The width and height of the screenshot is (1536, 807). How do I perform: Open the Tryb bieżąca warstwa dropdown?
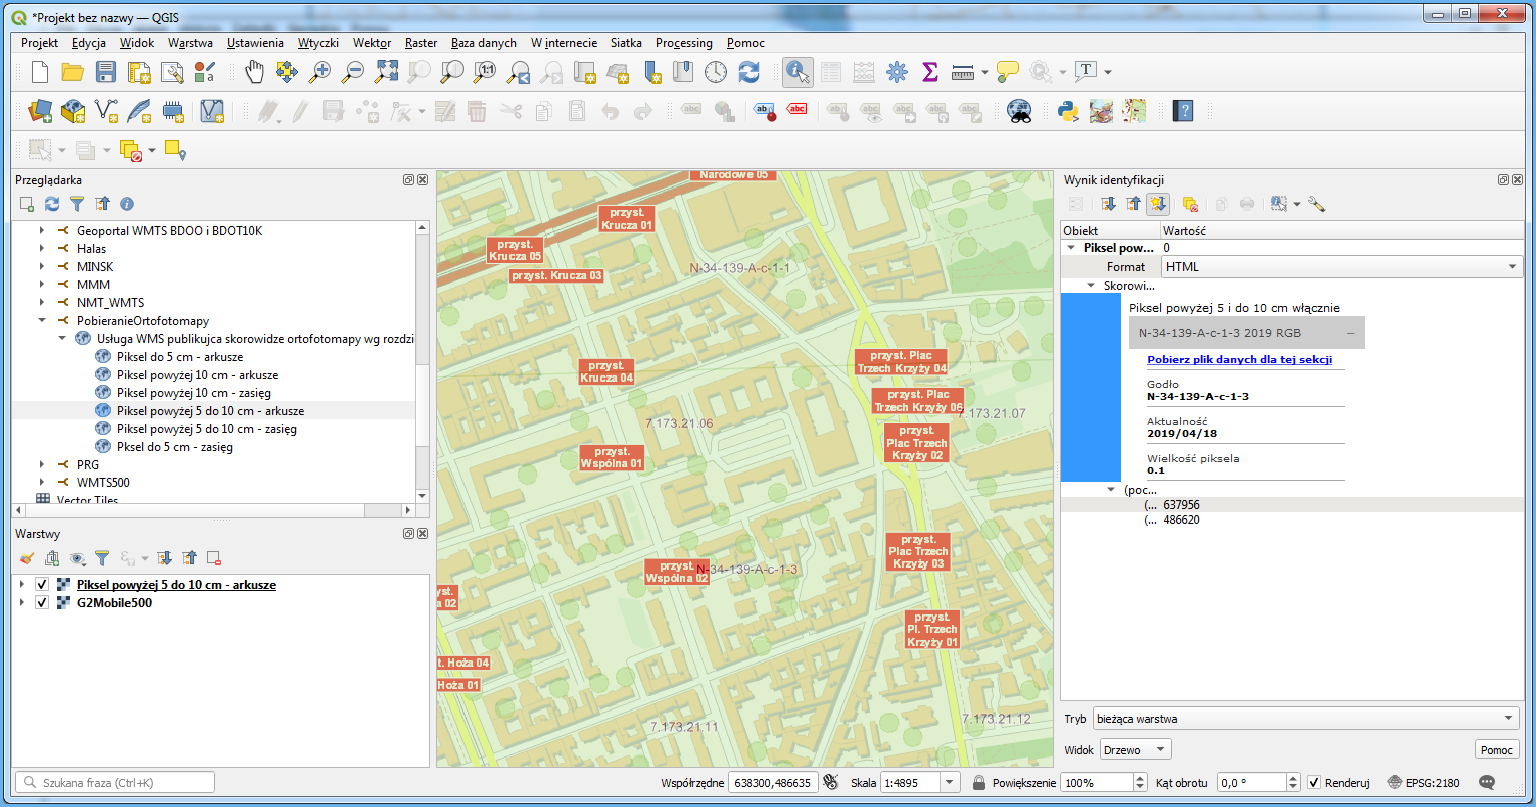[1306, 719]
